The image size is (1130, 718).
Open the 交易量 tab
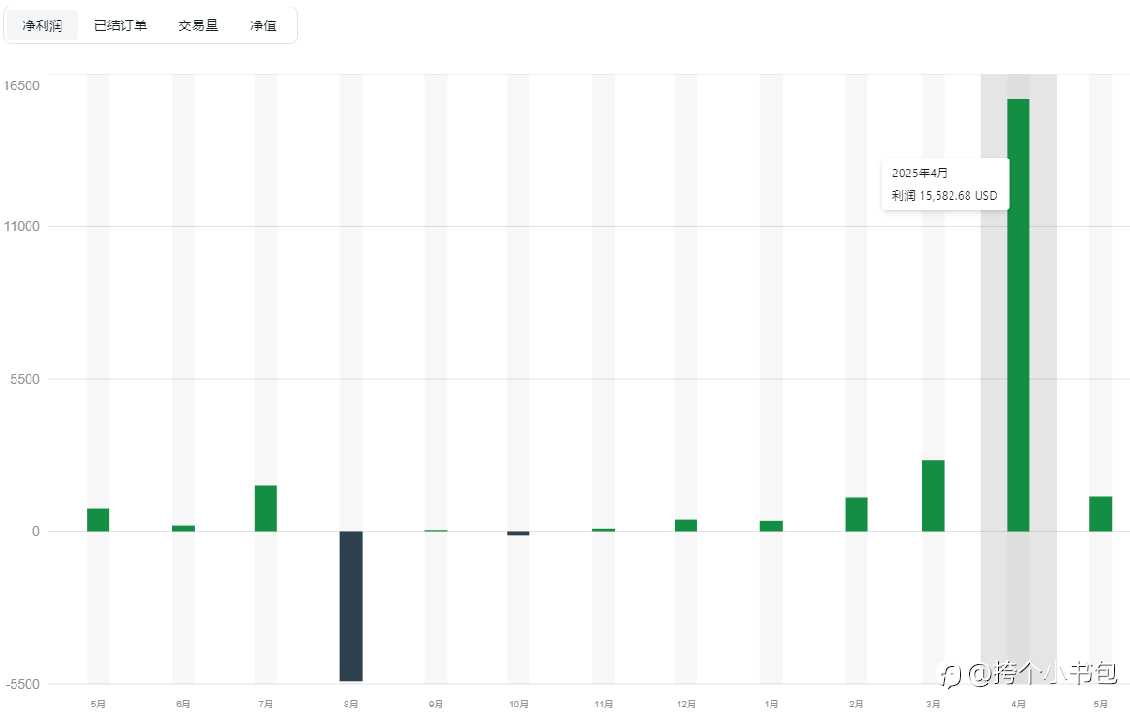point(198,26)
